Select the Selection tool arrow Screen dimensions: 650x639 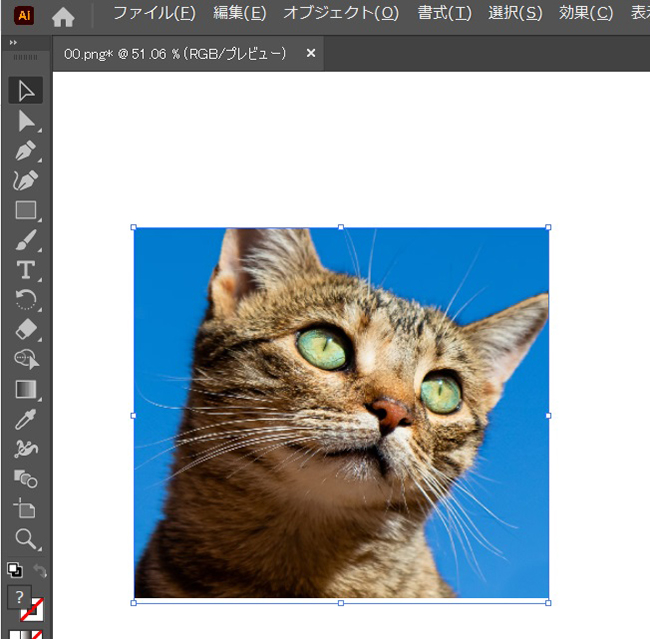[x=25, y=91]
